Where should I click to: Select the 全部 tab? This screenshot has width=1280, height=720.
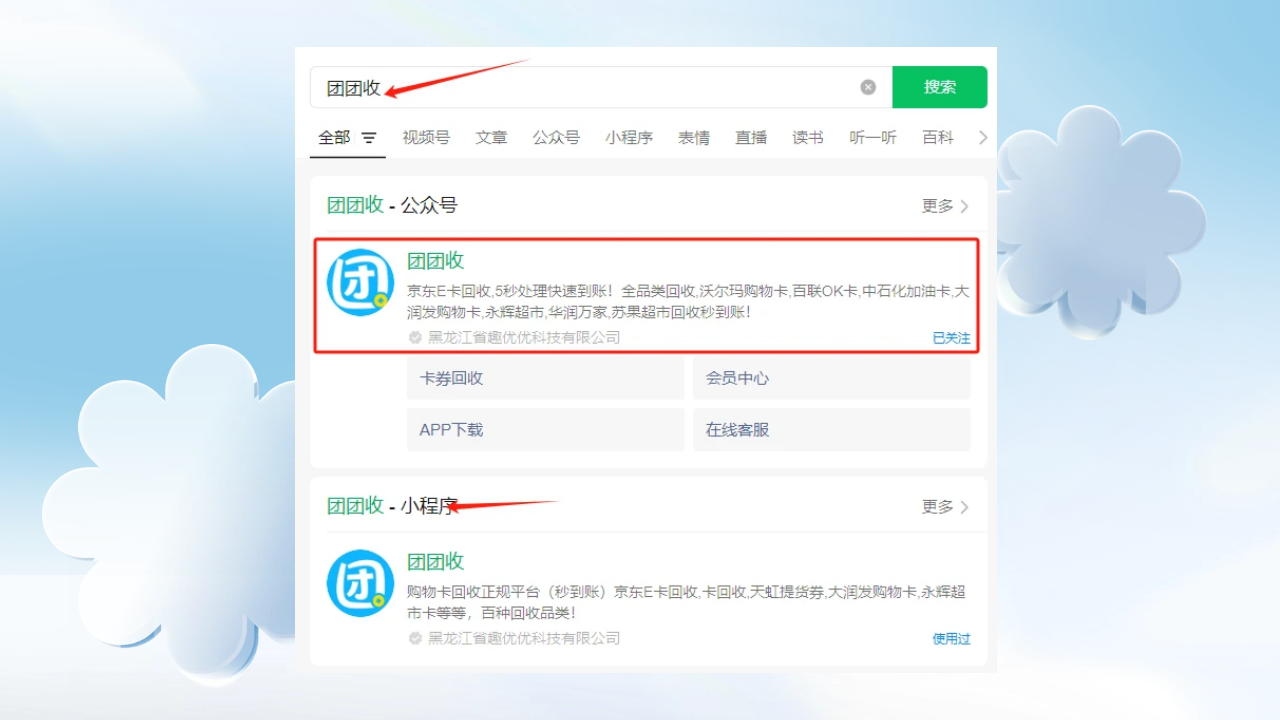334,138
